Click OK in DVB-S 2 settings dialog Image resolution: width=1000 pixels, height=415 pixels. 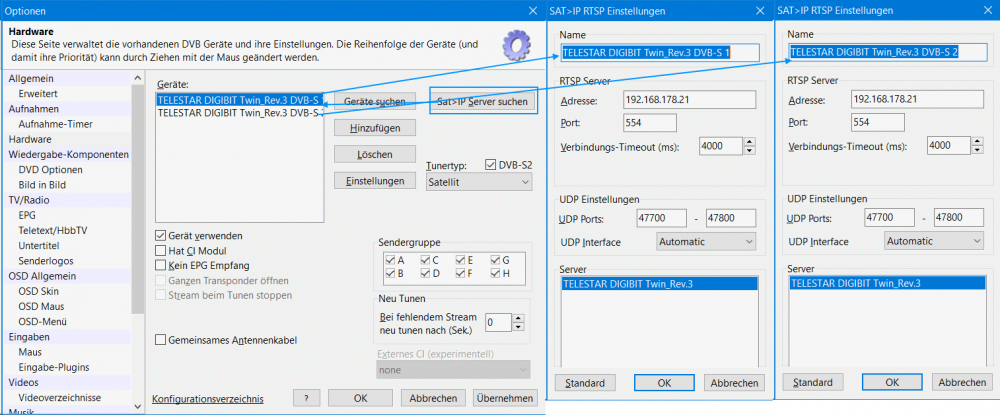[x=892, y=382]
